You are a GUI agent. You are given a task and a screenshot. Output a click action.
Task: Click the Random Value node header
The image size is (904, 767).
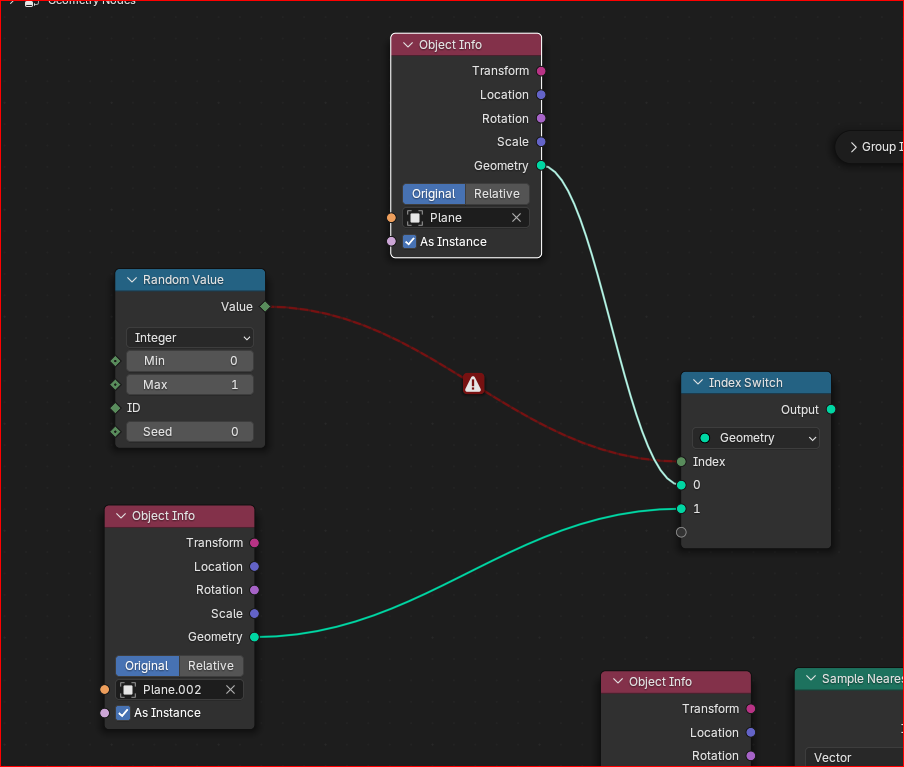pos(190,280)
